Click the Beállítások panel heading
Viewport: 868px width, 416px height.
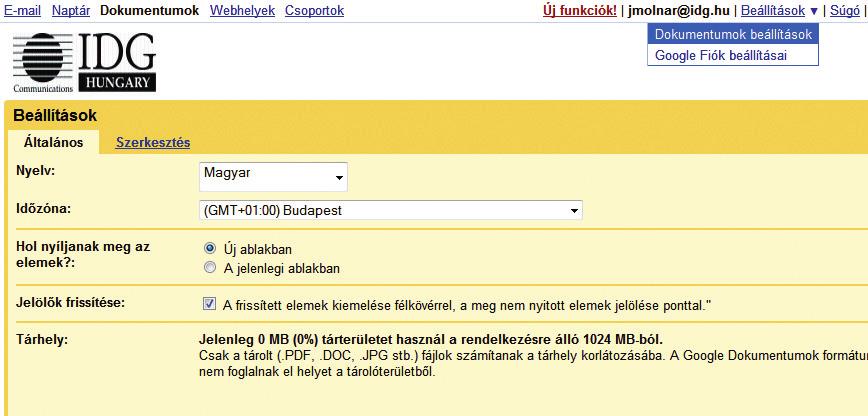55,116
